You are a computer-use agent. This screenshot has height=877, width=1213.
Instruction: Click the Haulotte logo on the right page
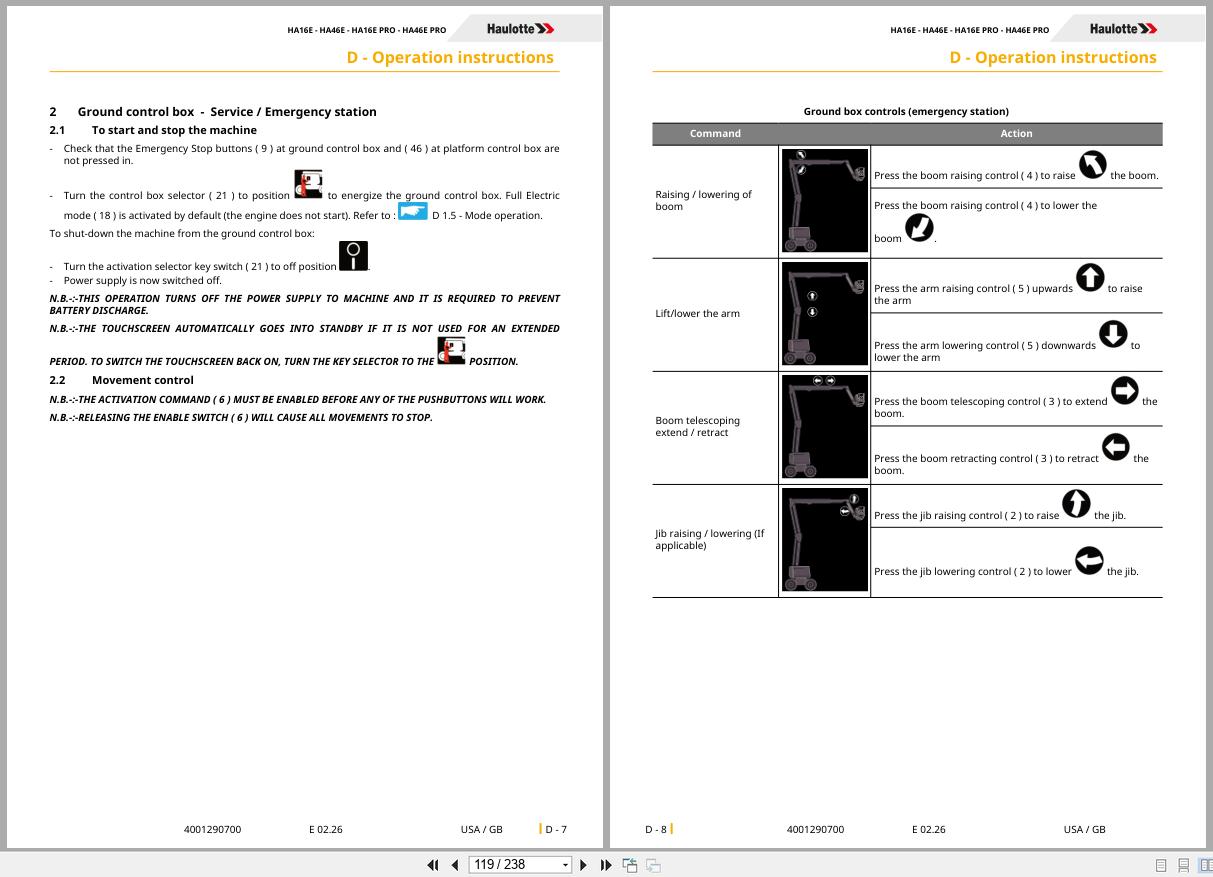coord(1123,29)
